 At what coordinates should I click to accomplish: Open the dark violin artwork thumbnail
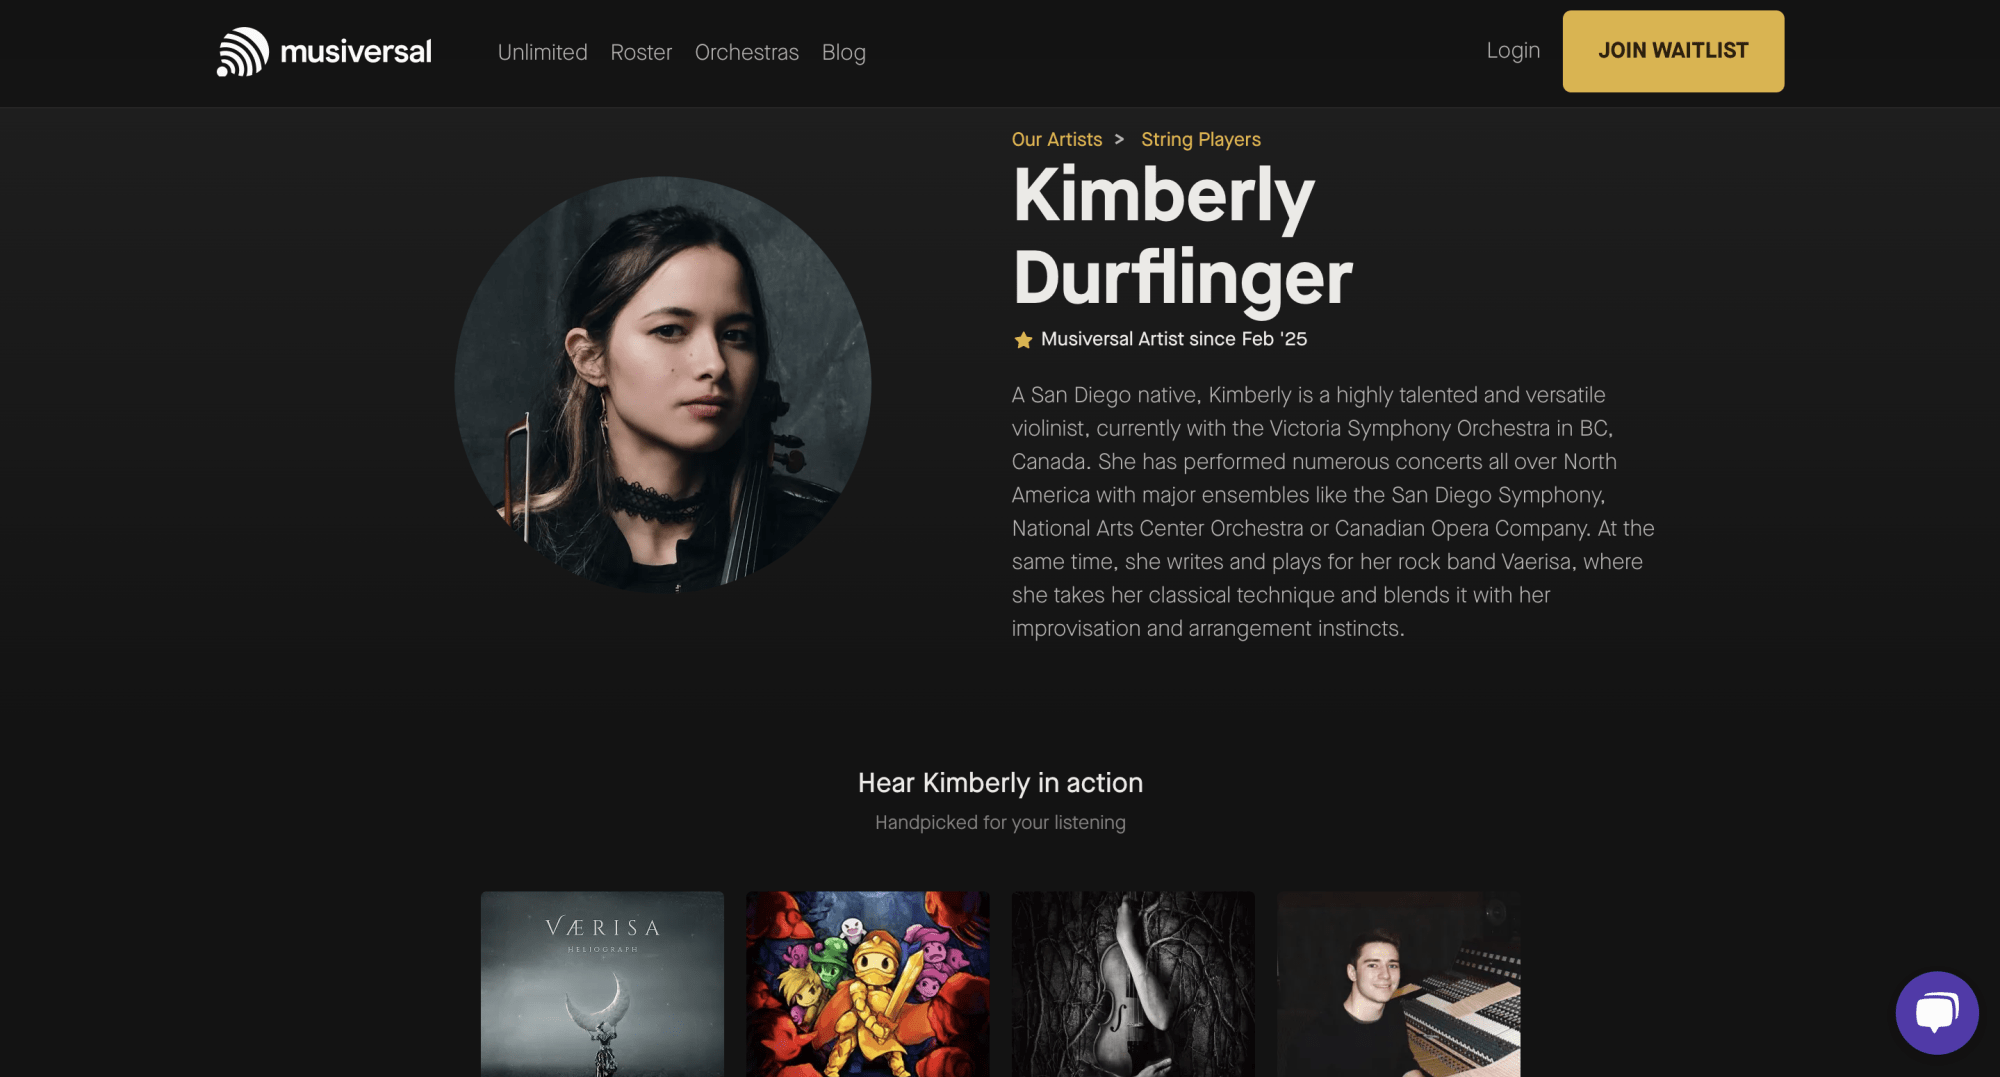coord(1133,984)
